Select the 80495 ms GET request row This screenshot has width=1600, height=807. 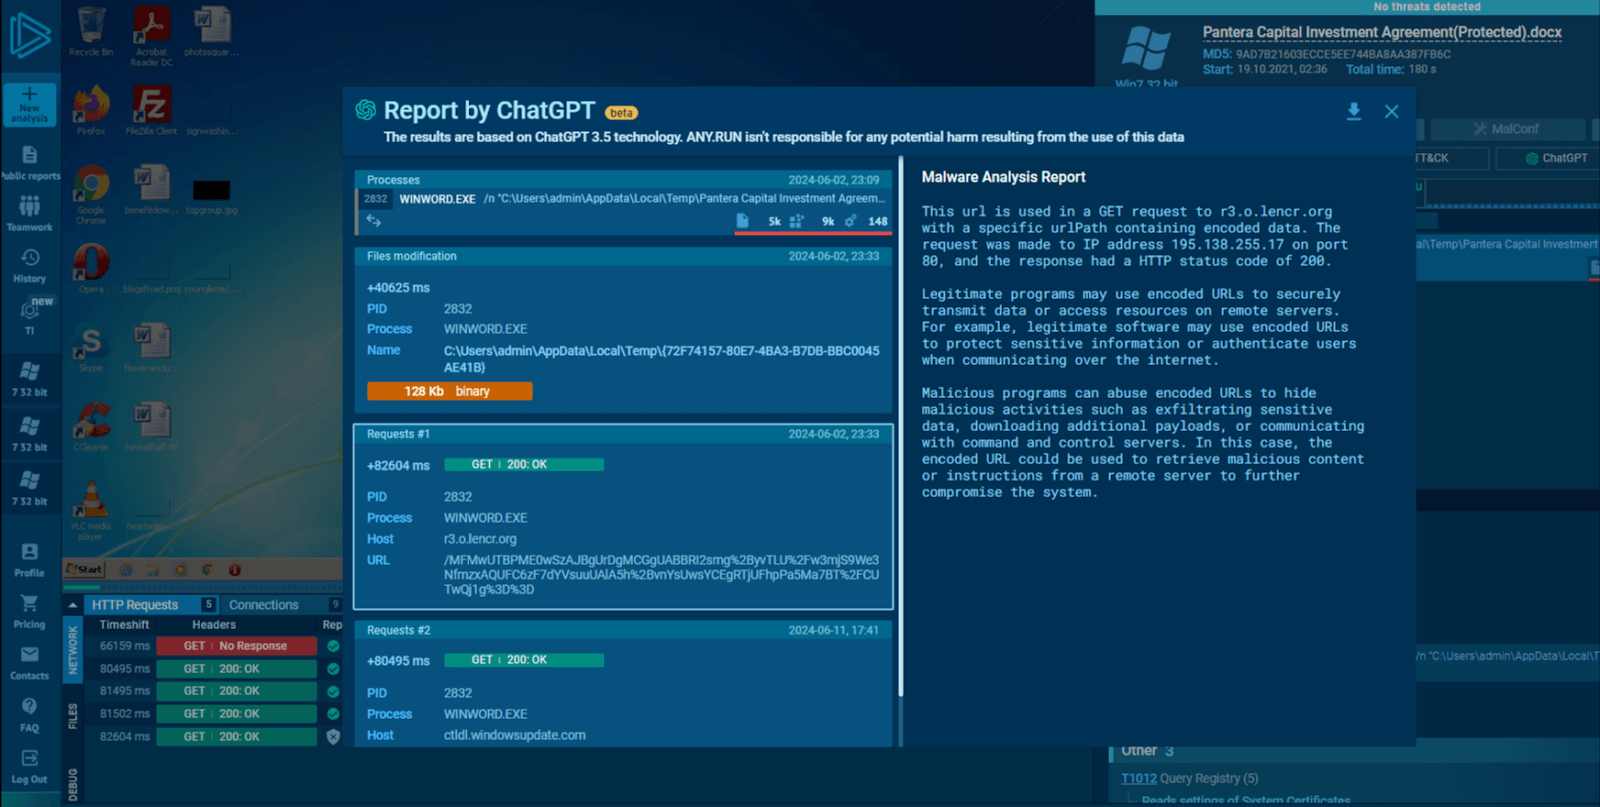click(214, 669)
